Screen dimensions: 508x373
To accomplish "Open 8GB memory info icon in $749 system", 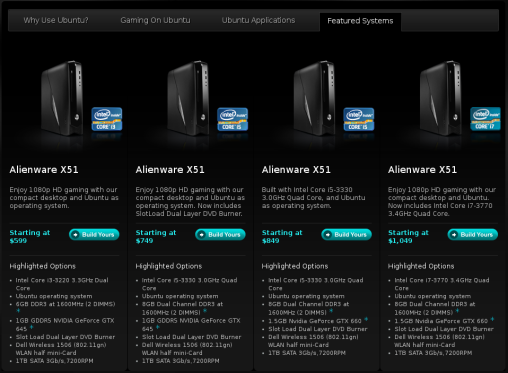I will pyautogui.click(x=205, y=311).
